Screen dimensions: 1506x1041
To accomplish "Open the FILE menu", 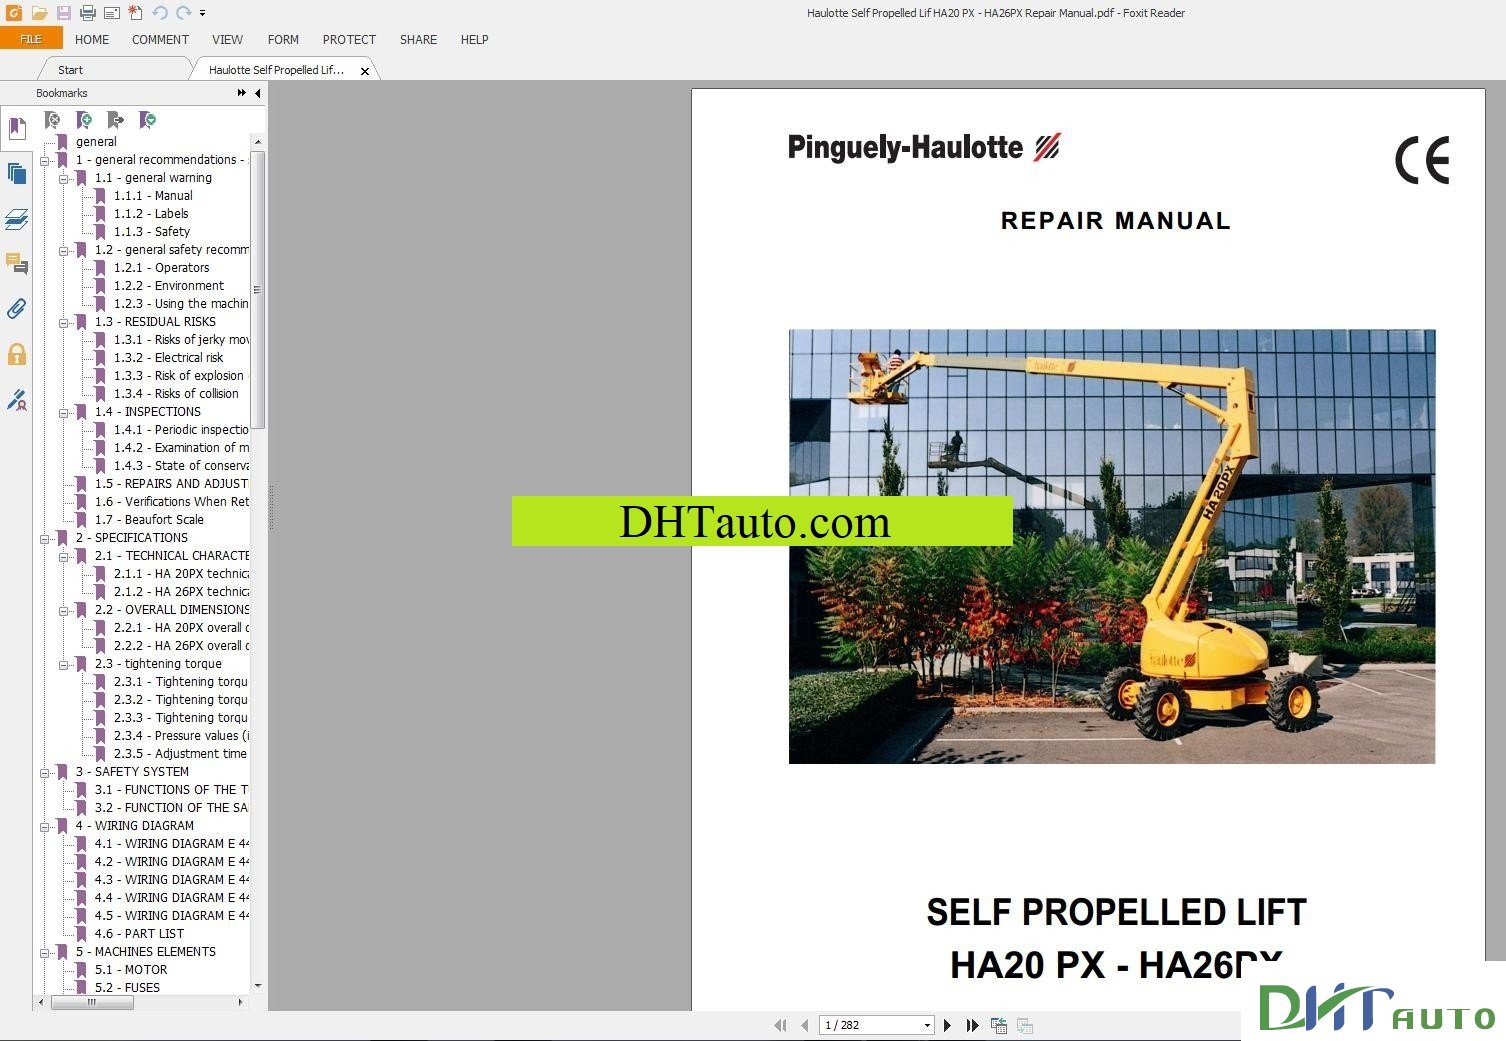I will point(31,39).
